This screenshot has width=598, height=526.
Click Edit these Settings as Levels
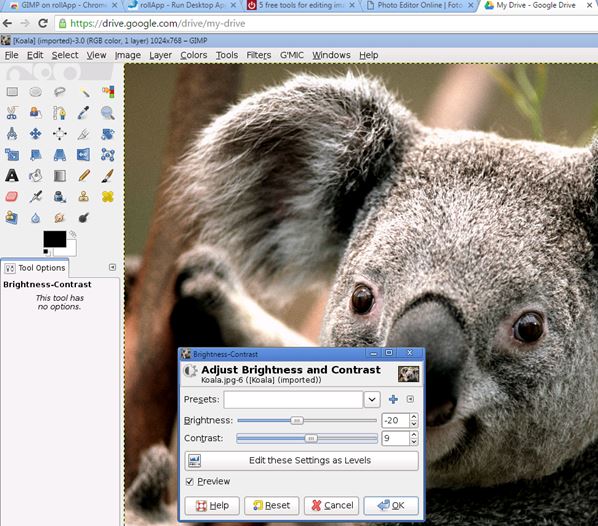301,461
